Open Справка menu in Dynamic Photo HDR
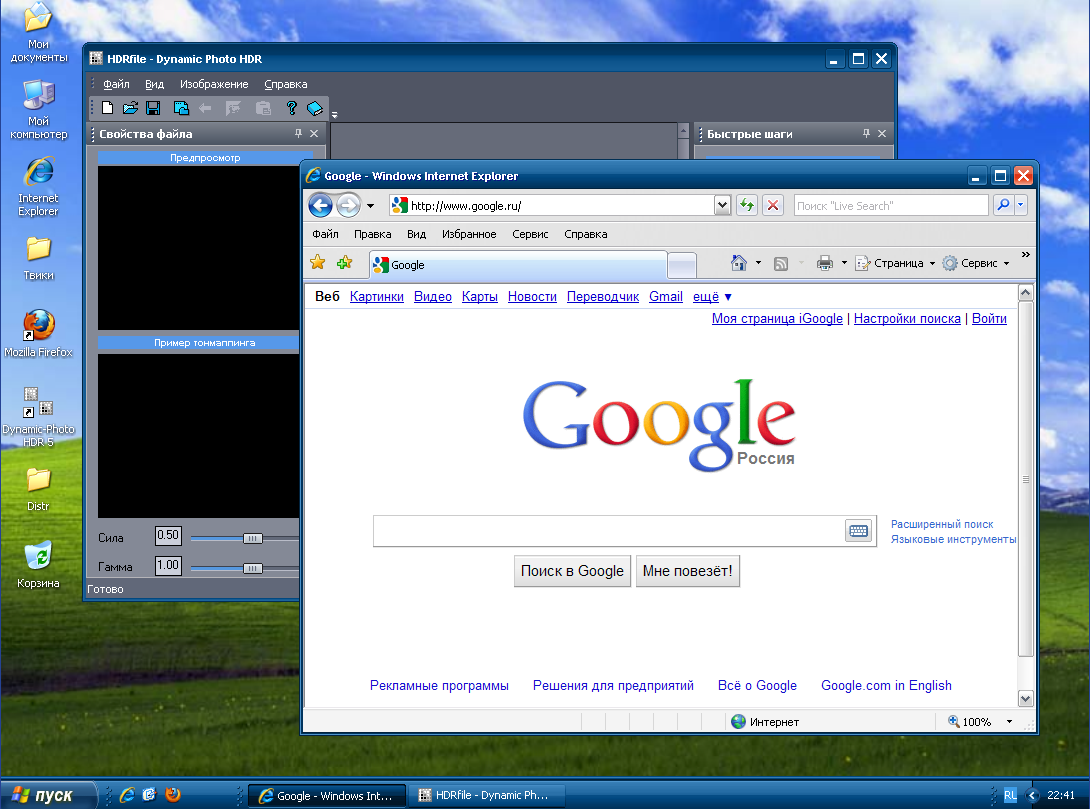This screenshot has width=1090, height=809. click(286, 84)
